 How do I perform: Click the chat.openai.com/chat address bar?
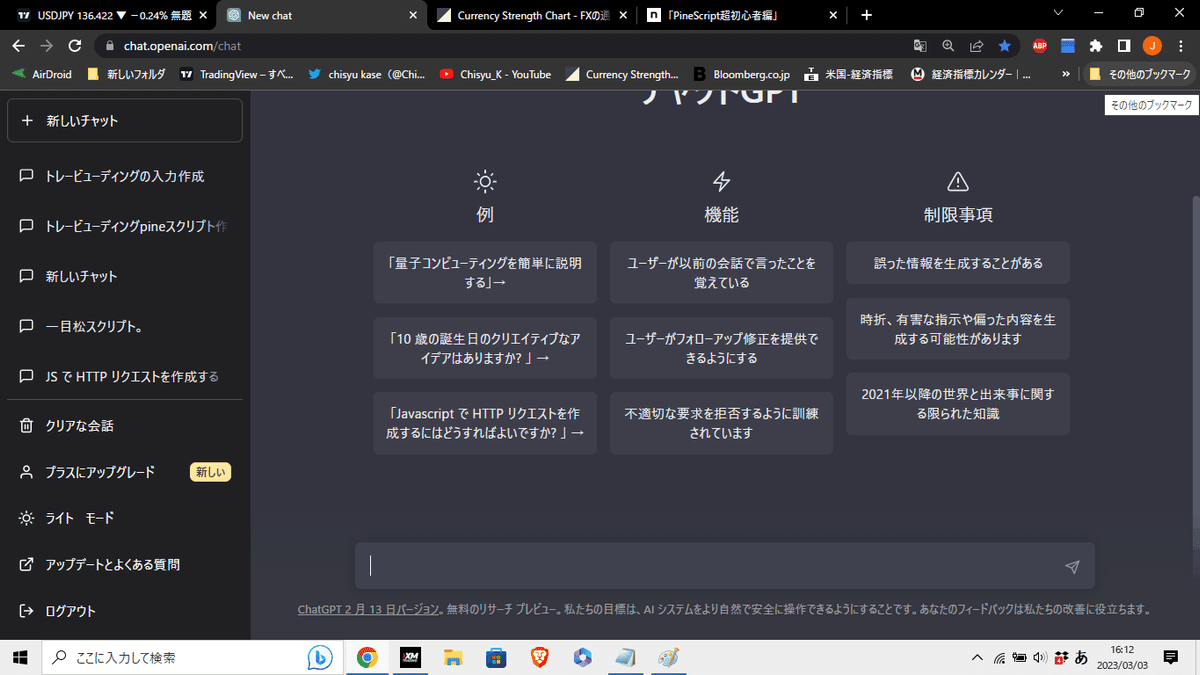500,46
